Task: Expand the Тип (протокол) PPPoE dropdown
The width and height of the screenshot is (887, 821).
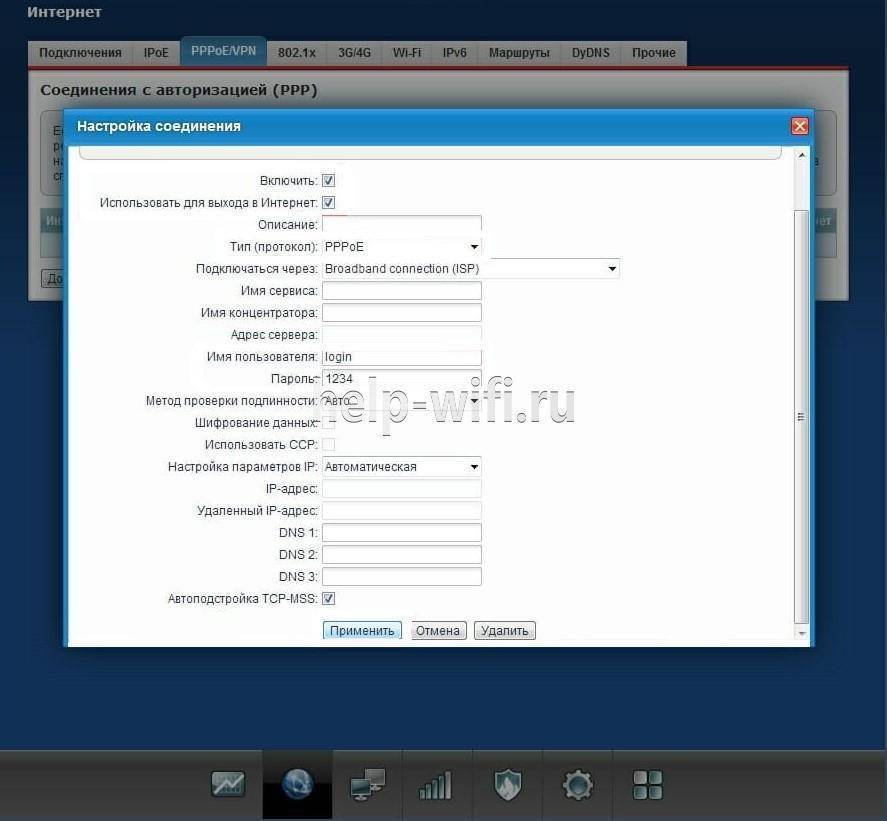Action: tap(402, 247)
